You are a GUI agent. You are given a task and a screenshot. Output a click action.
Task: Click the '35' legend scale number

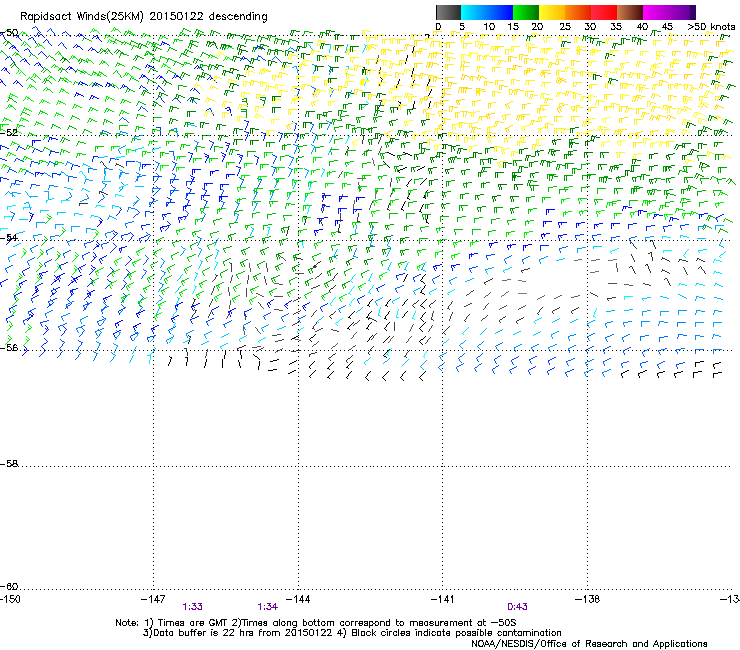tap(616, 27)
